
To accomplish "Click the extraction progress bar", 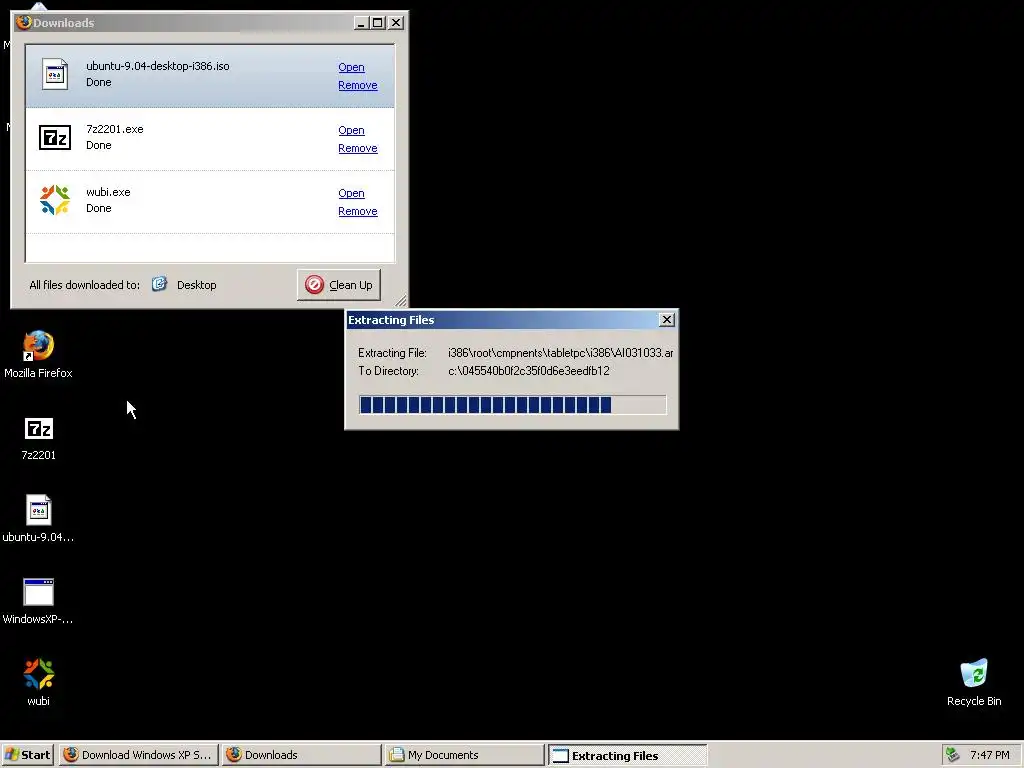I will click(513, 405).
